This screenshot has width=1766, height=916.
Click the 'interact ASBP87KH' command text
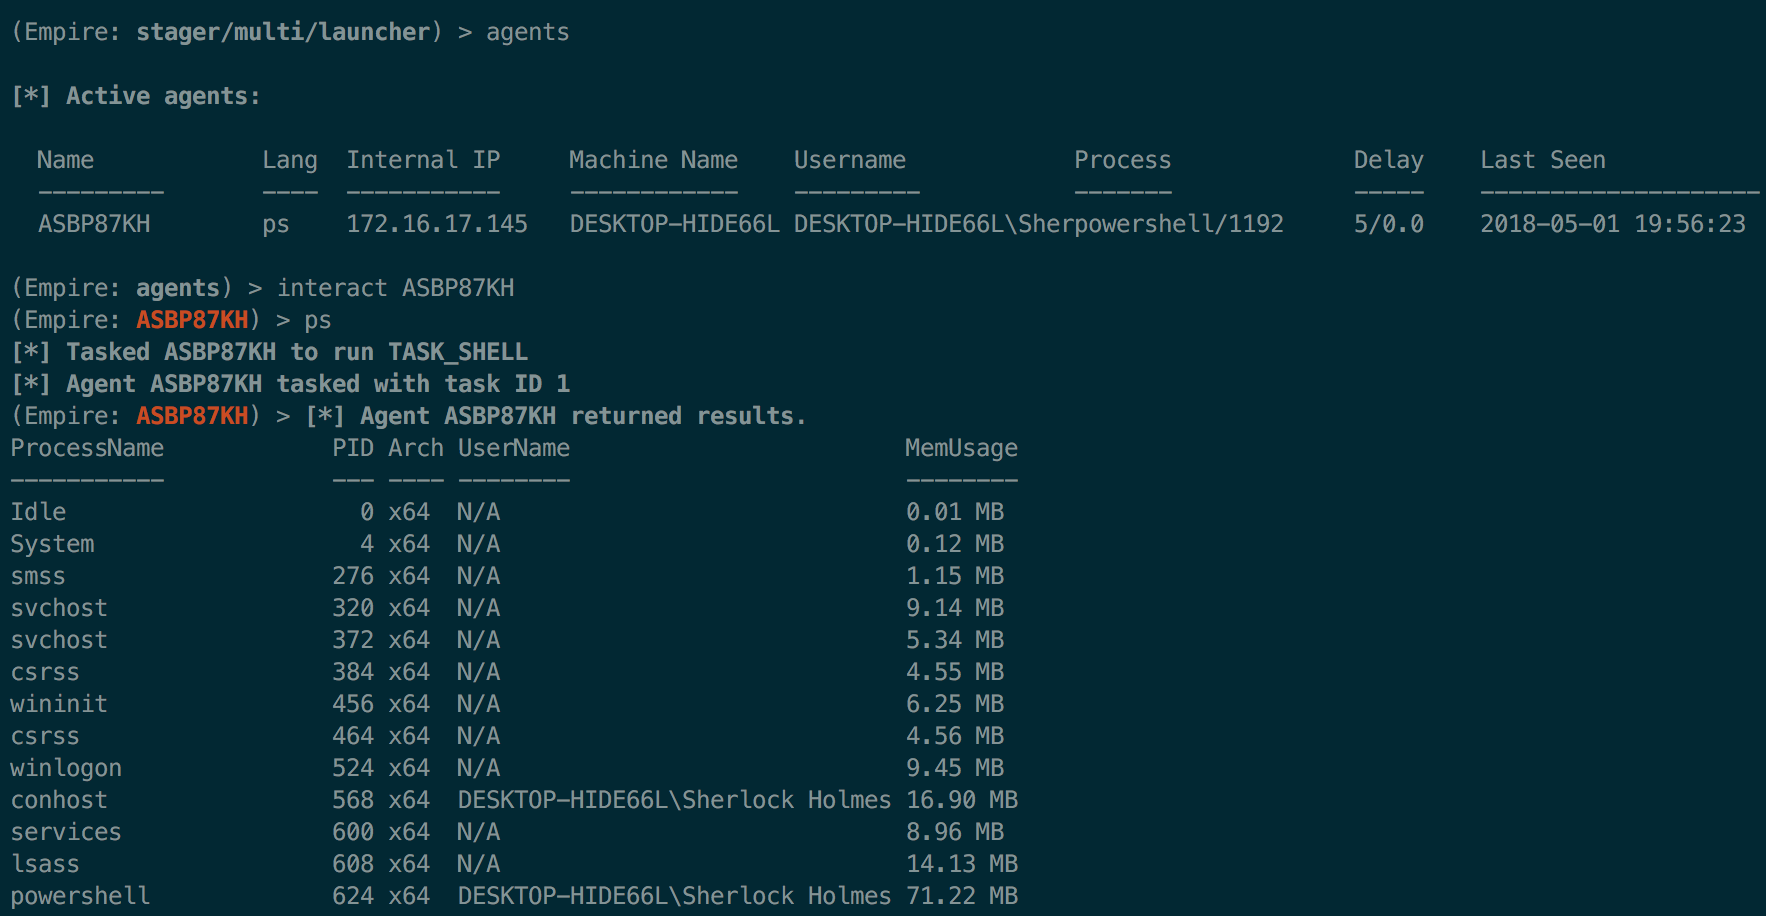(395, 288)
